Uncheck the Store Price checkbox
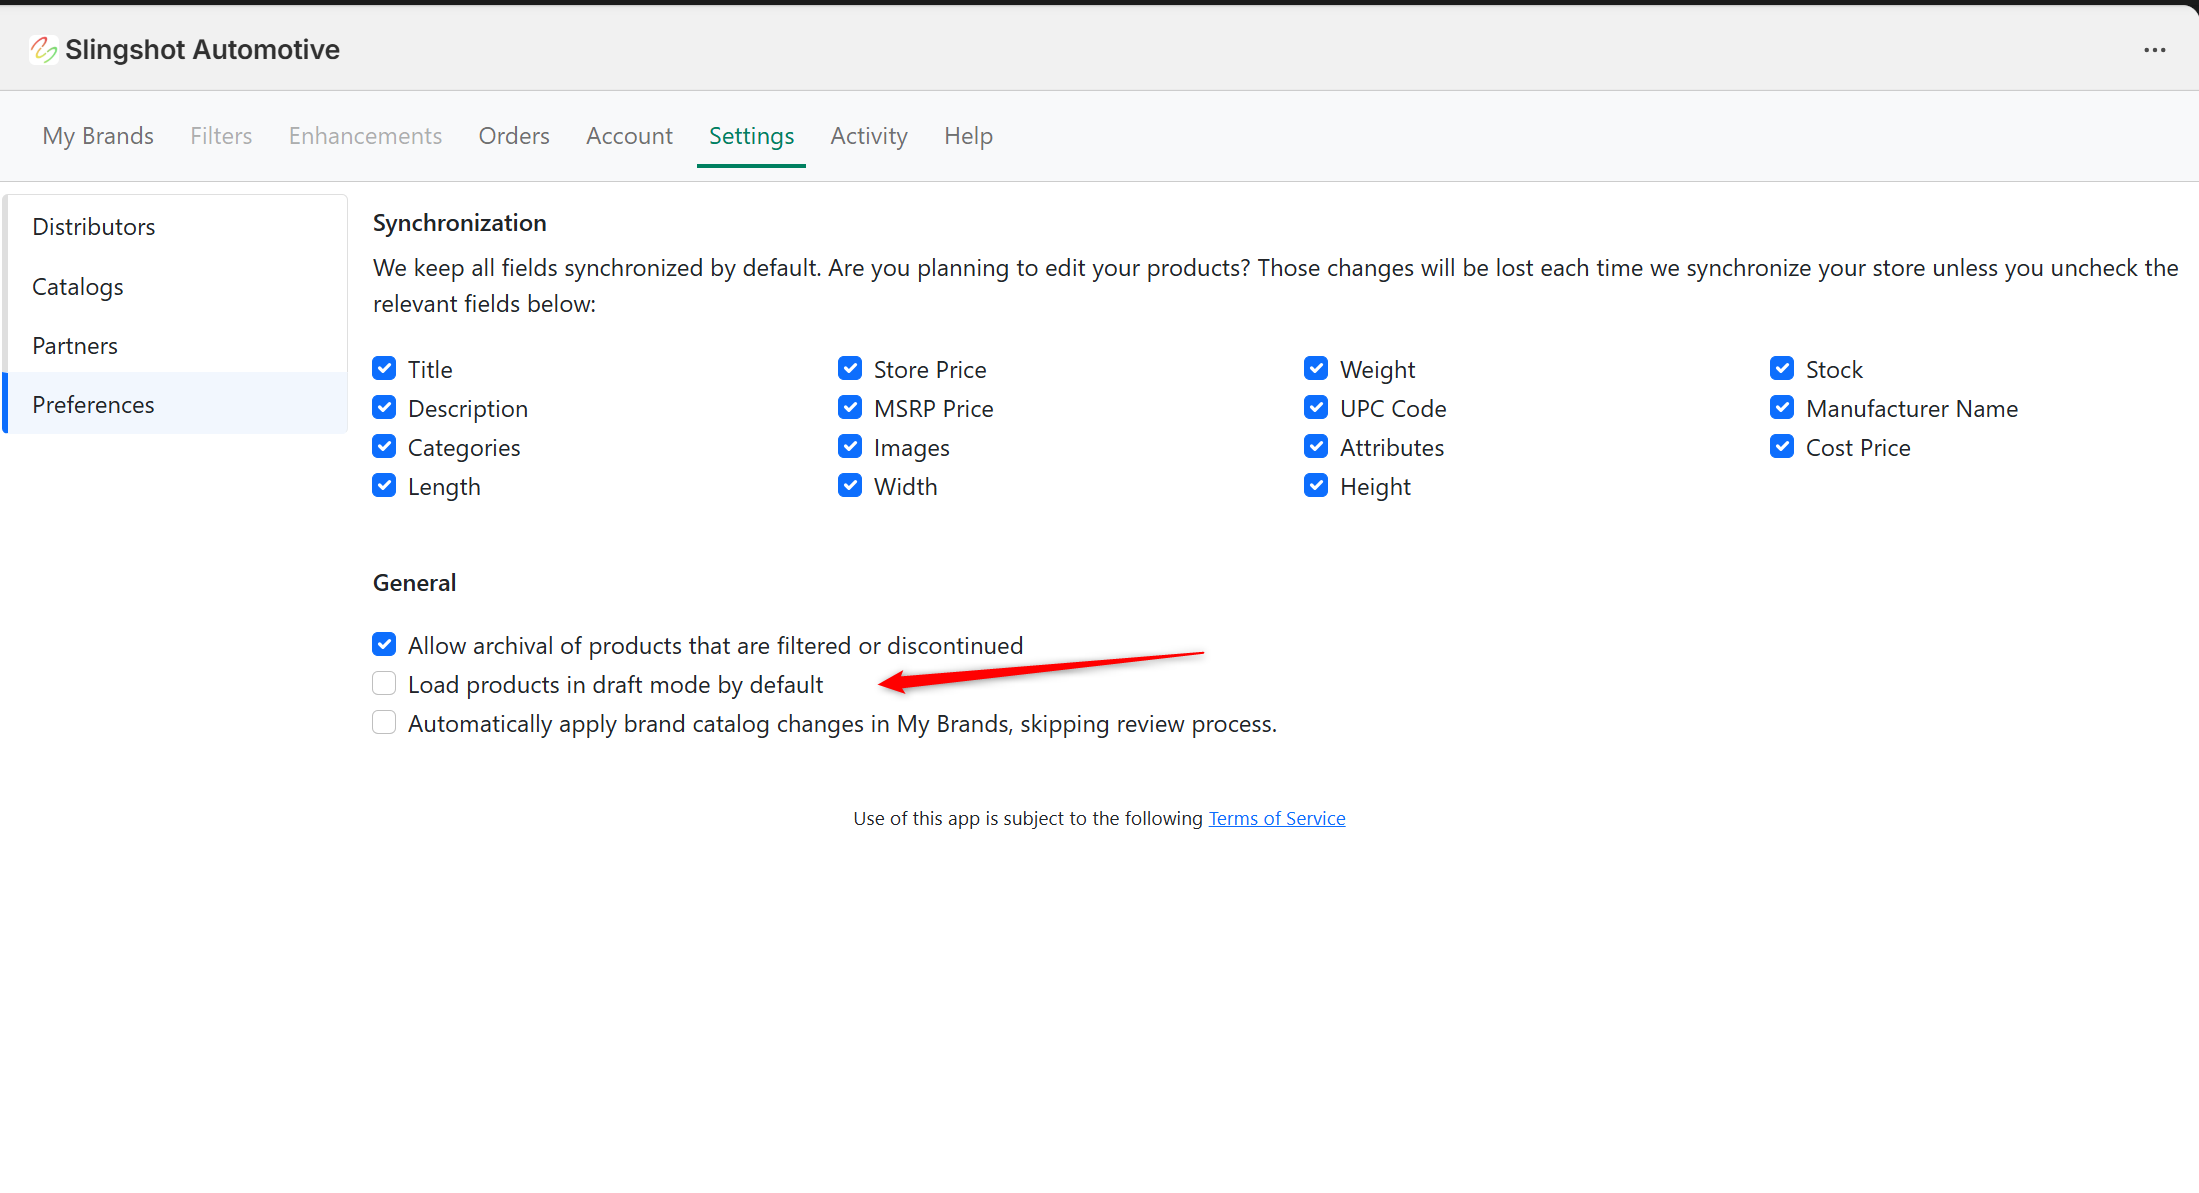Screen dimensions: 2199x1193 pyautogui.click(x=850, y=369)
